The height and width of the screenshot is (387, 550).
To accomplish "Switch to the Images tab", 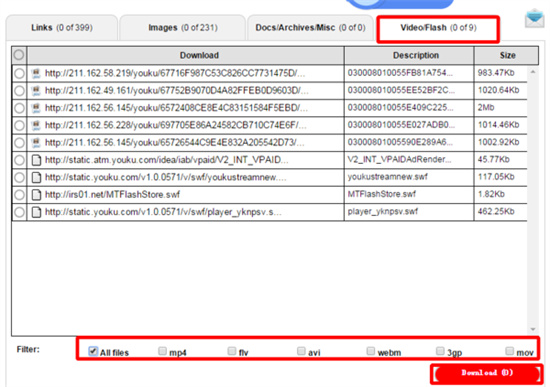I will [183, 28].
